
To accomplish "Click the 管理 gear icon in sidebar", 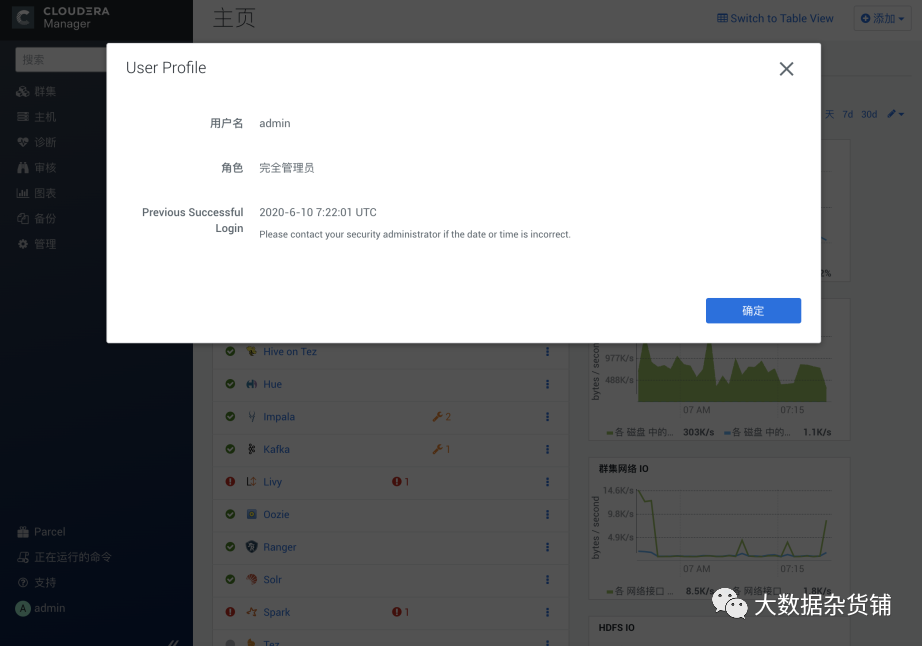I will pos(22,244).
